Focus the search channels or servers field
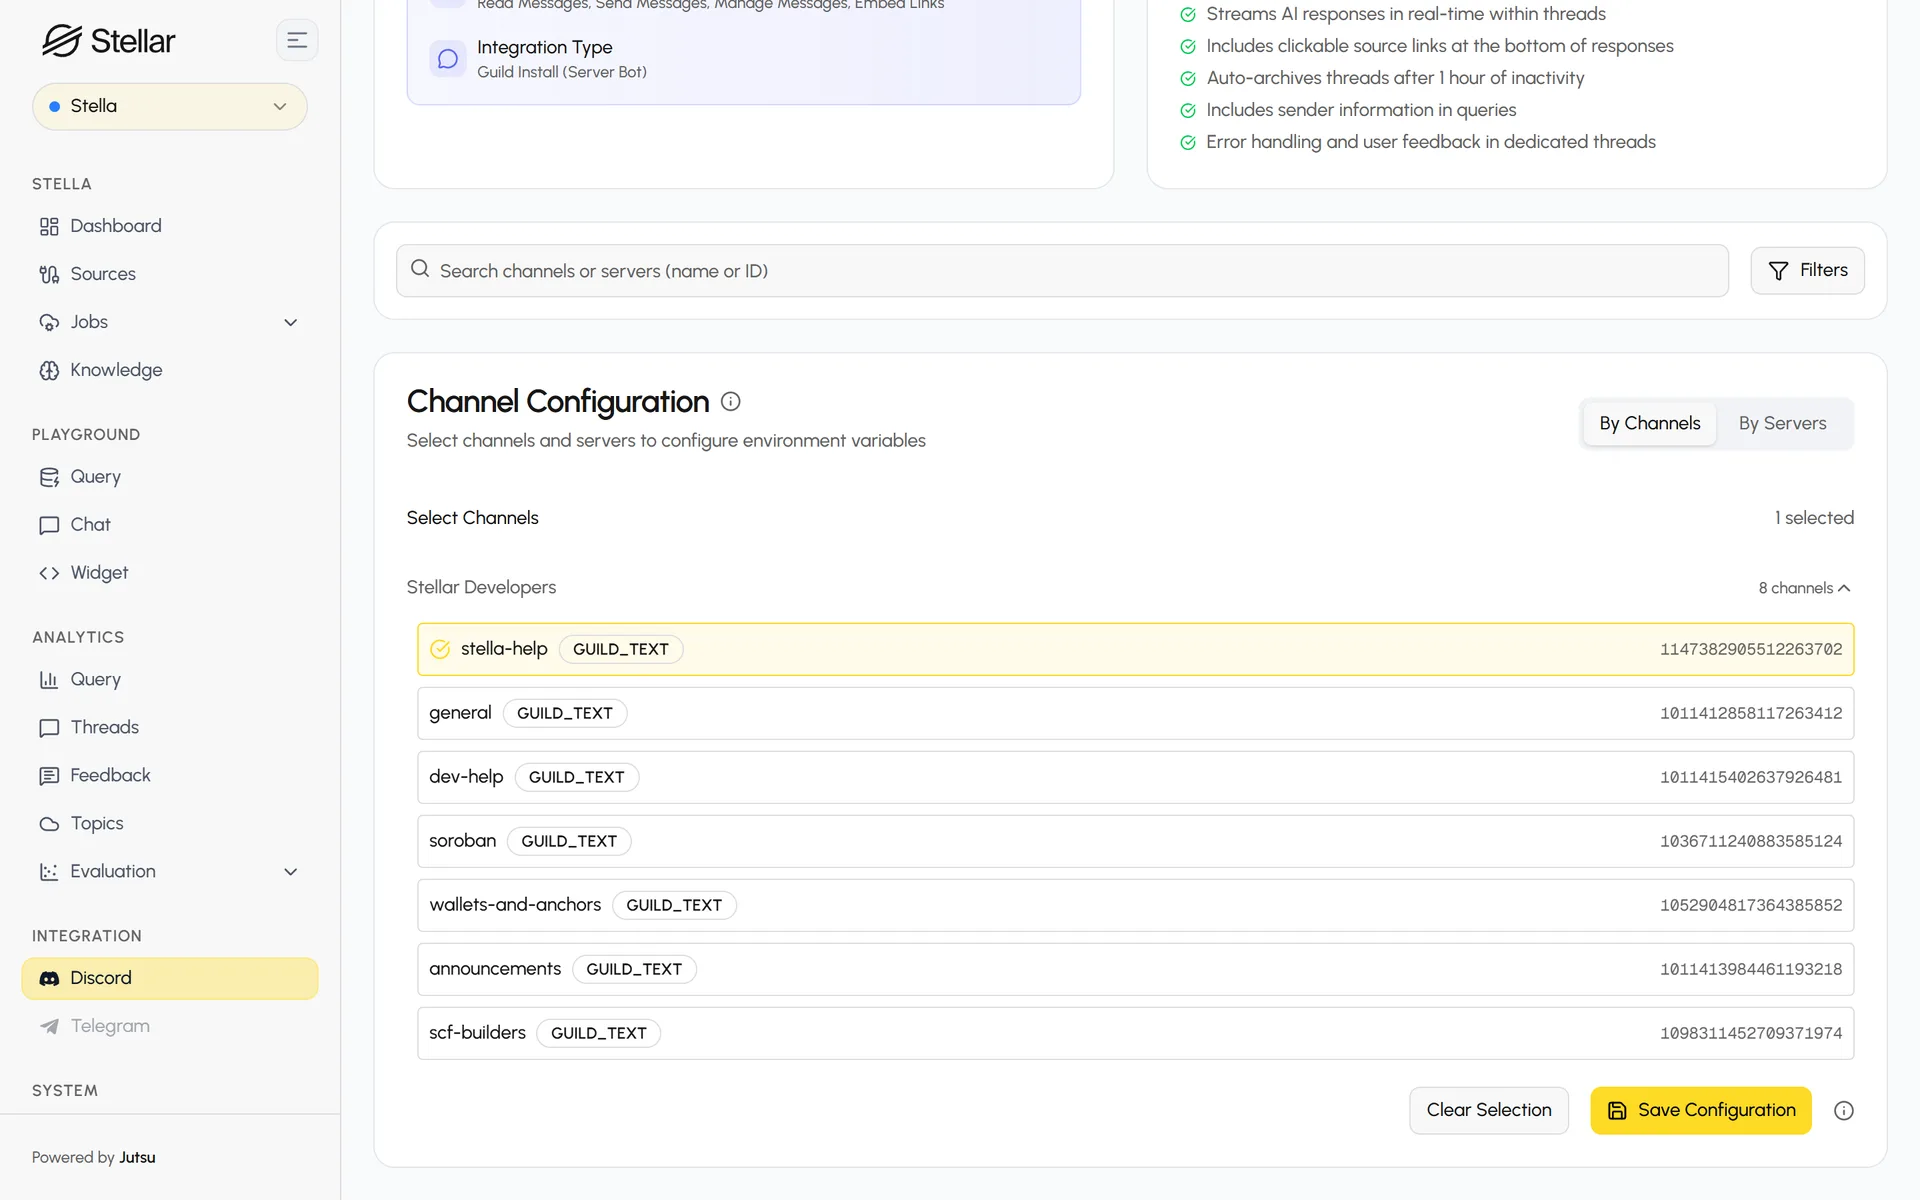This screenshot has height=1200, width=1920. 1062,271
